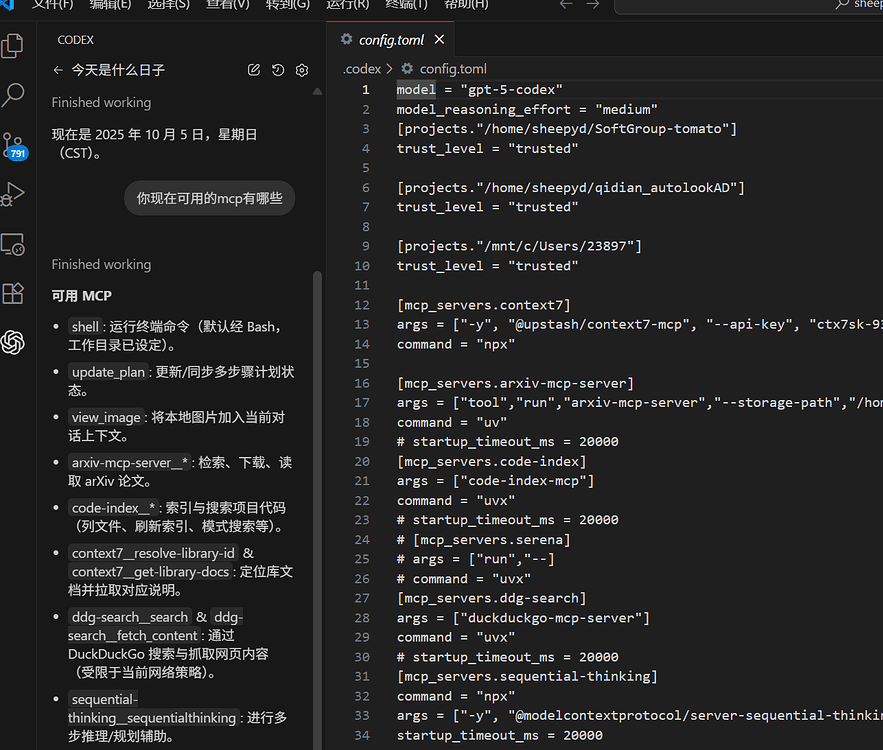The width and height of the screenshot is (883, 750).
Task: Open Source Control with 791 badge
Action: (14, 145)
